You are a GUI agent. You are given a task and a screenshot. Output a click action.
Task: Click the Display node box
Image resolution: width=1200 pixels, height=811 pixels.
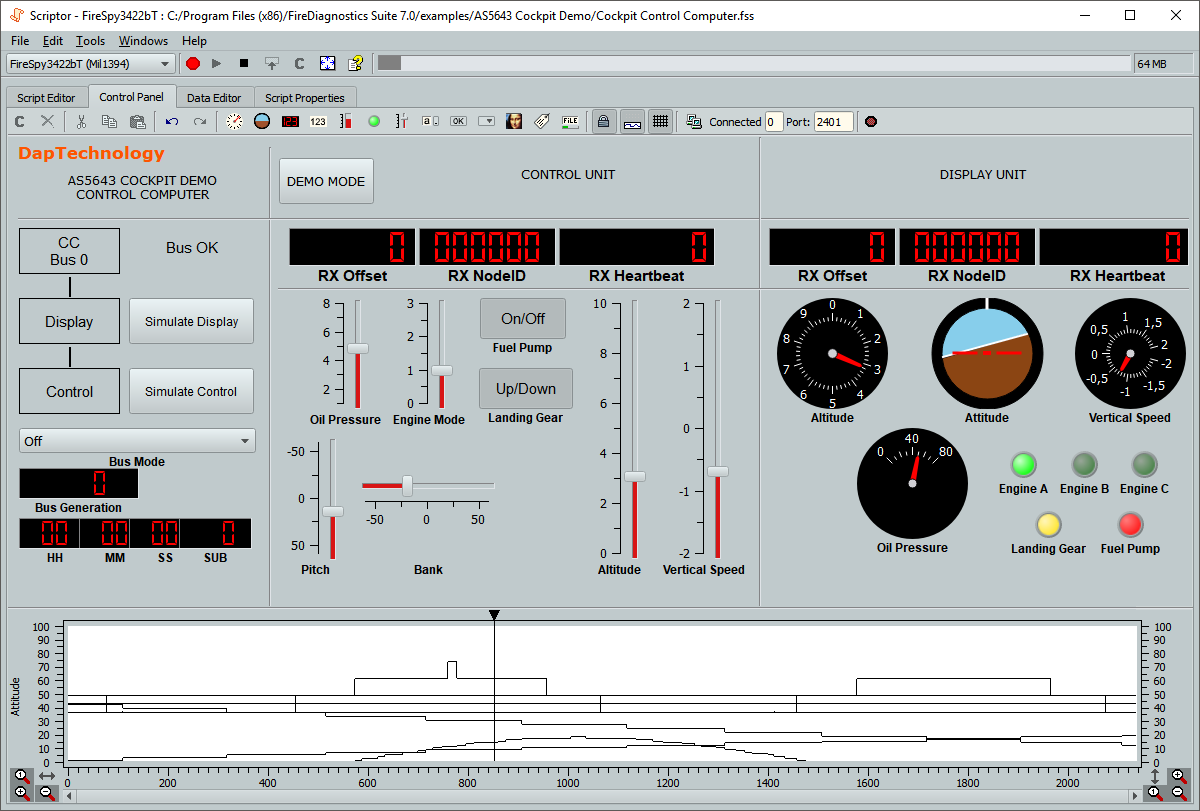pyautogui.click(x=69, y=321)
